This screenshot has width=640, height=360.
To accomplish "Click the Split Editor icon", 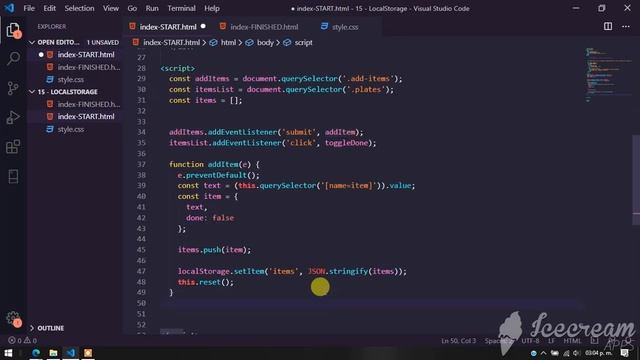I will [x=608, y=27].
